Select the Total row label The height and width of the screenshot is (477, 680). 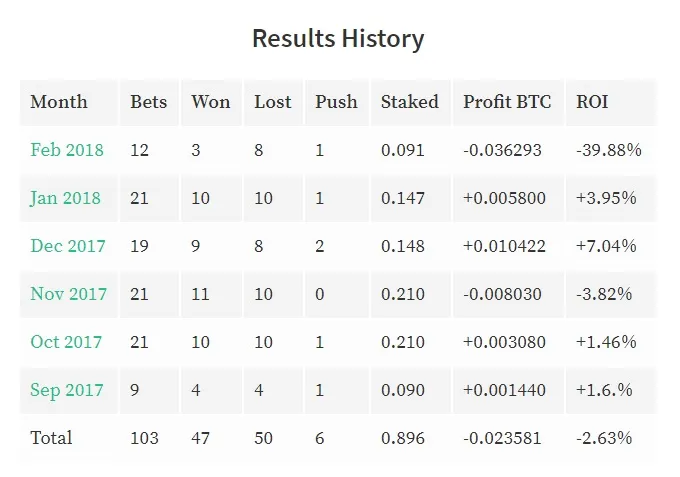click(x=51, y=438)
